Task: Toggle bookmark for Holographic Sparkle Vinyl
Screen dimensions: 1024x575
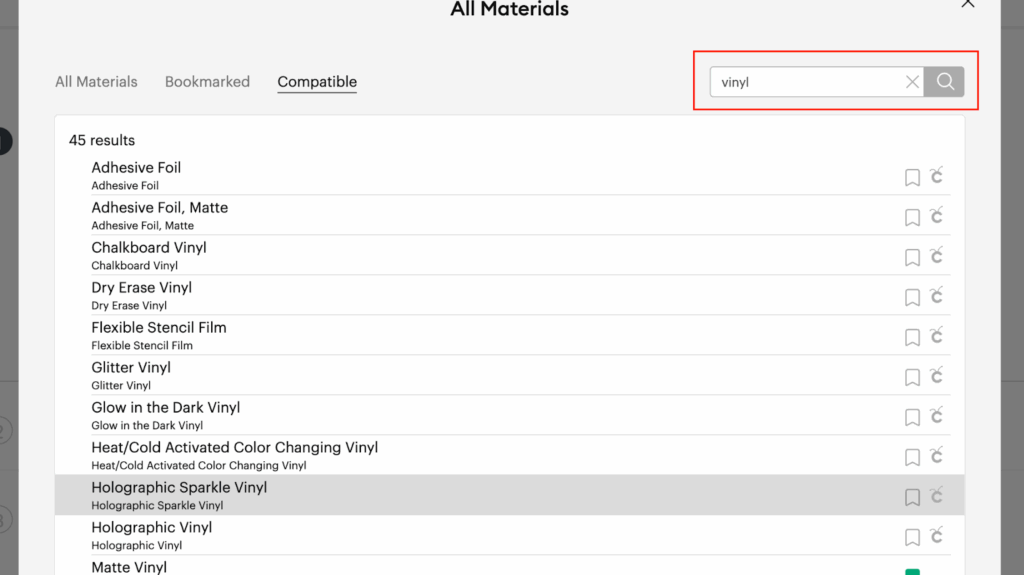Action: click(912, 497)
